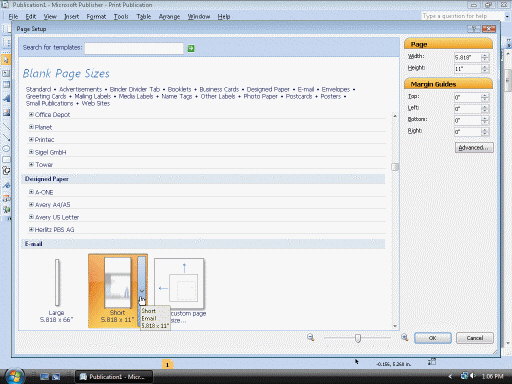Click the Switch windows quick launch icon
This screenshot has width=512, height=384.
[56, 377]
